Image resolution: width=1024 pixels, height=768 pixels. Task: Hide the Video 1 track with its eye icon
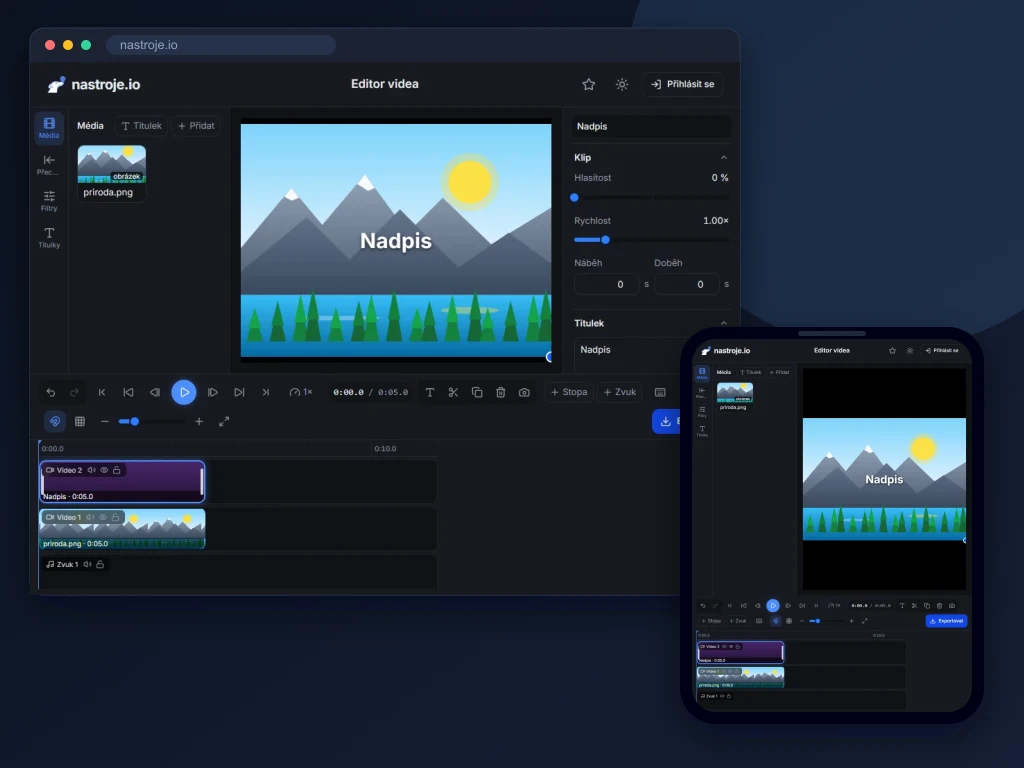point(103,517)
